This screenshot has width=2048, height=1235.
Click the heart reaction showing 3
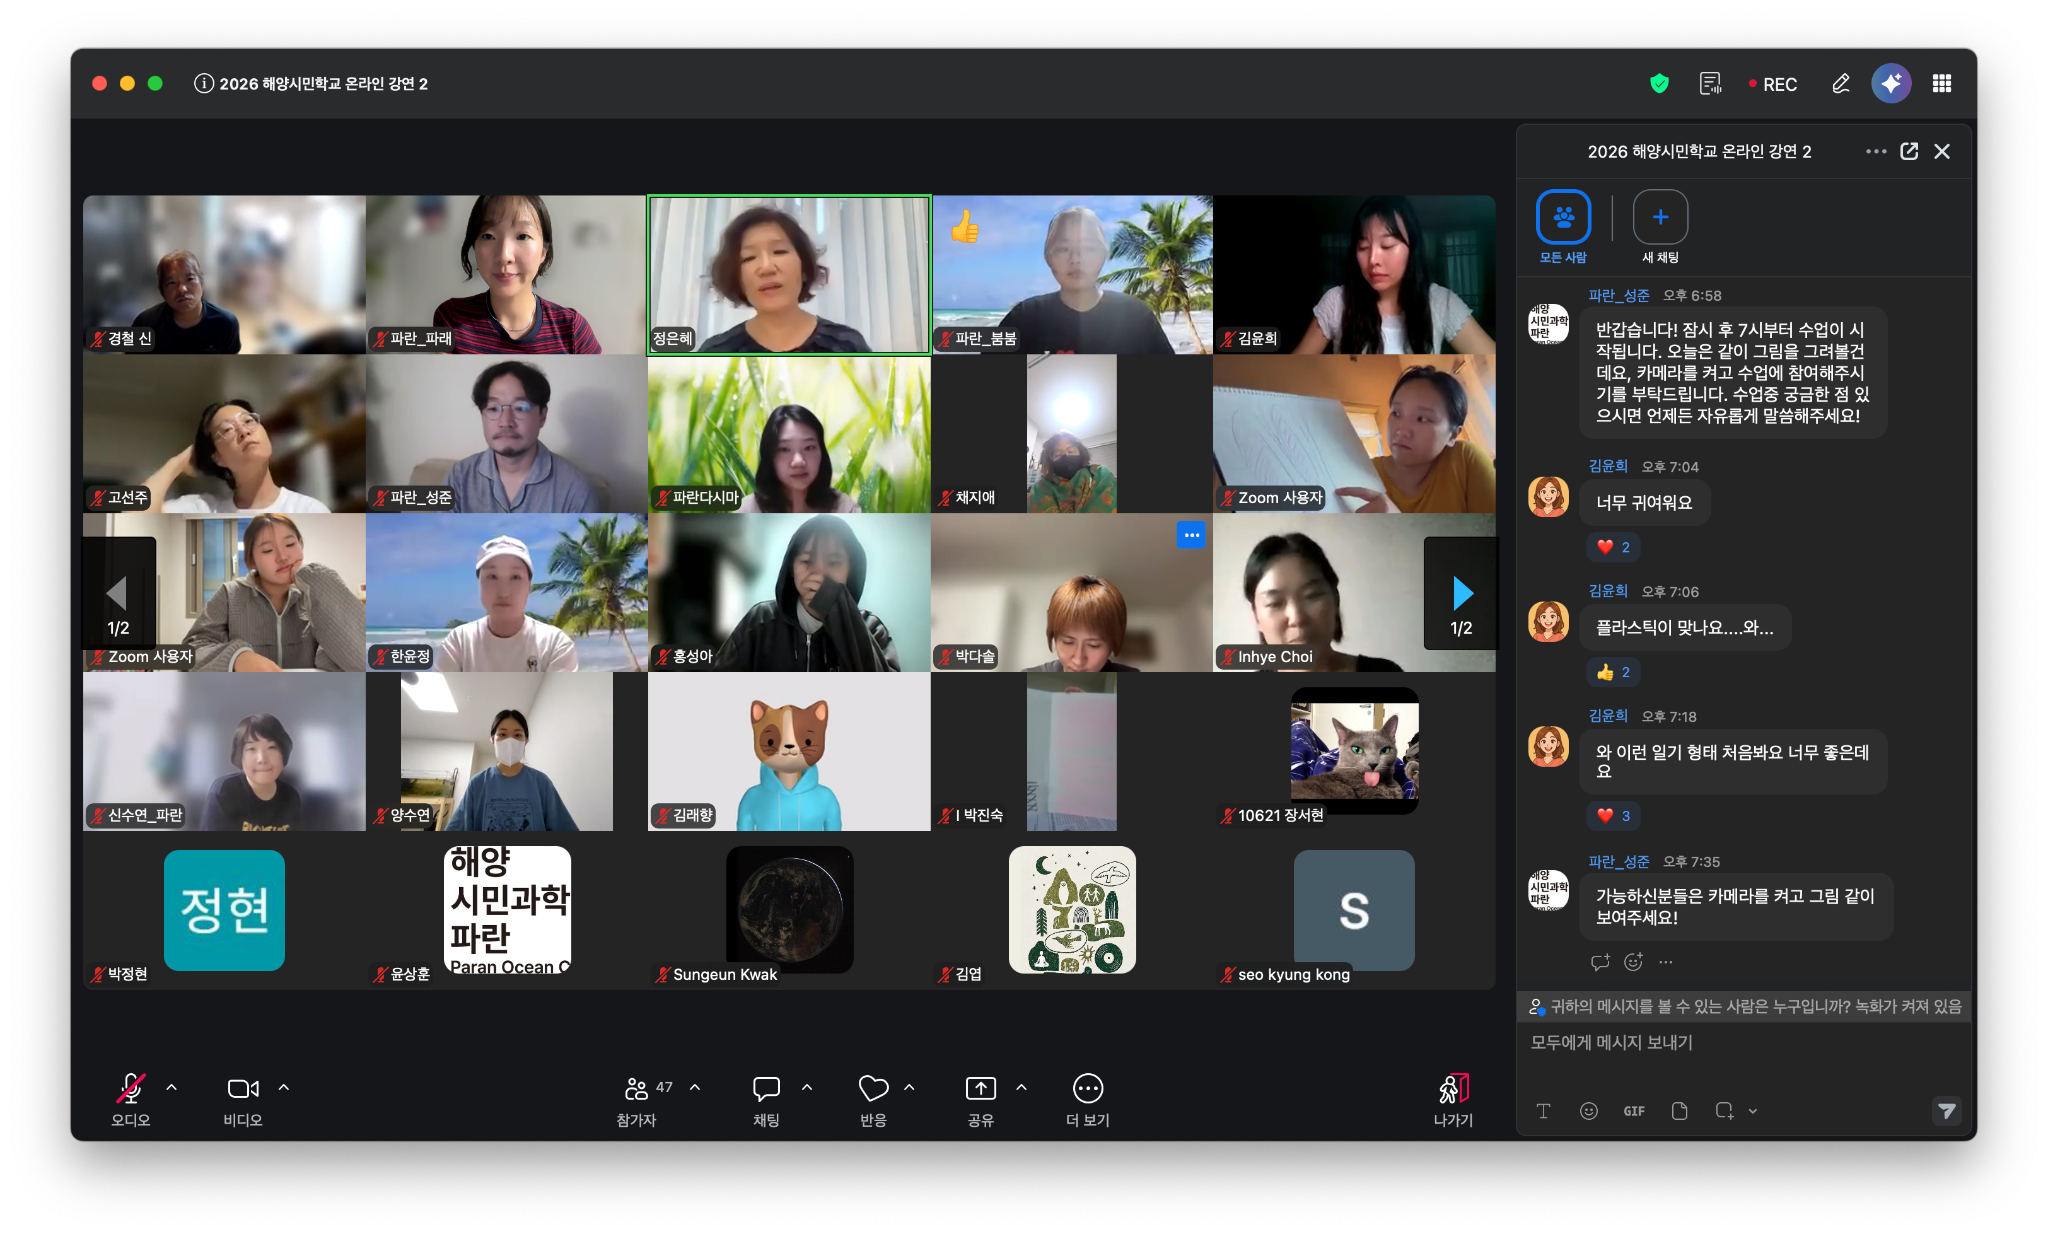1614,816
